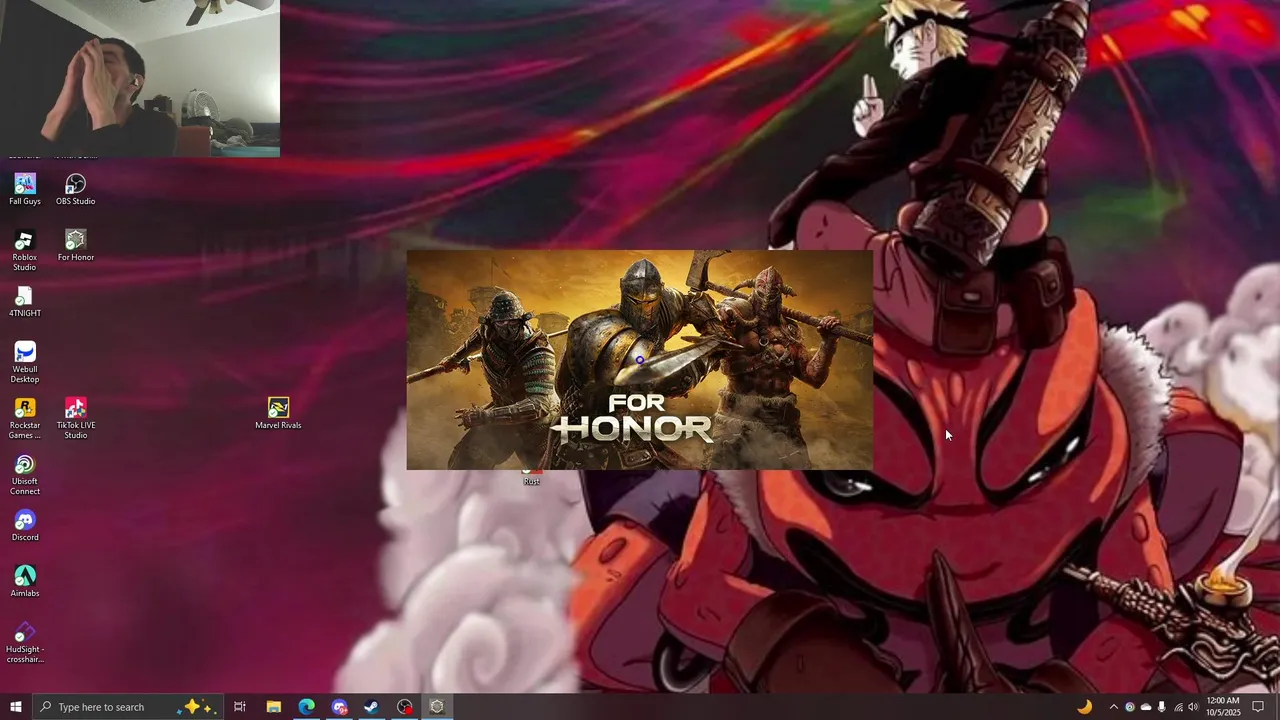Open Microsoft Edge from the taskbar
This screenshot has height=720, width=1280.
(x=306, y=707)
